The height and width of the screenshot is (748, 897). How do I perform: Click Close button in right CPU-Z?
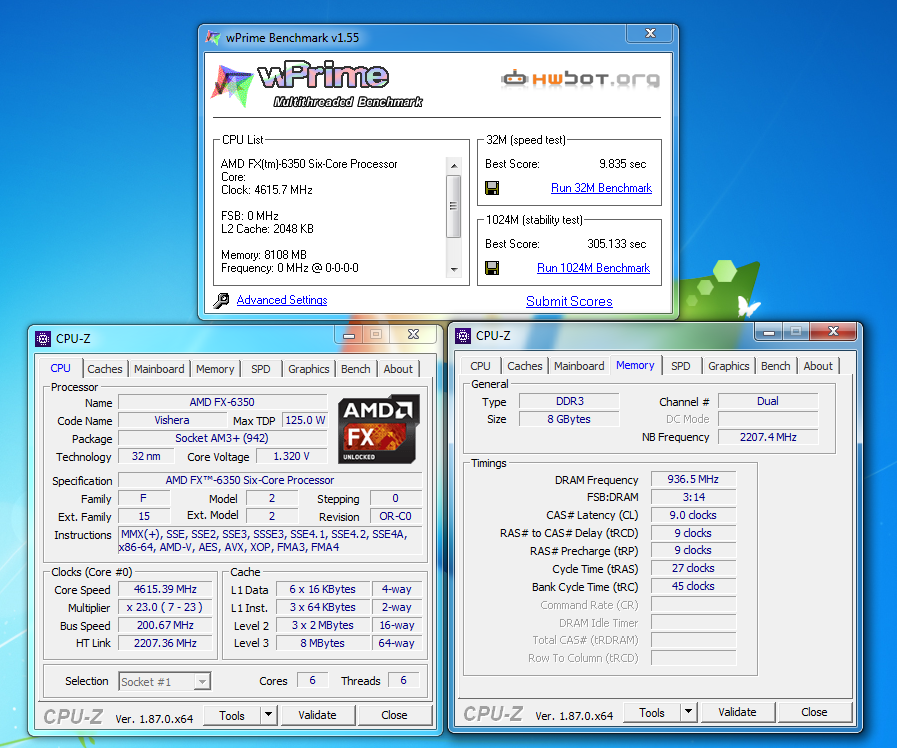[x=814, y=712]
